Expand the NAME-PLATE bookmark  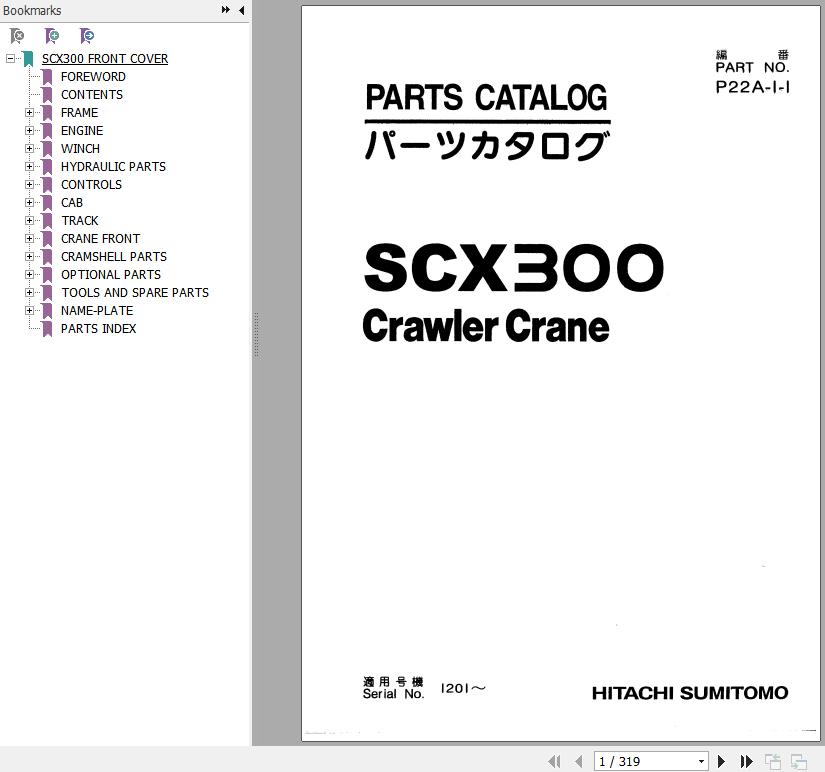pyautogui.click(x=29, y=310)
